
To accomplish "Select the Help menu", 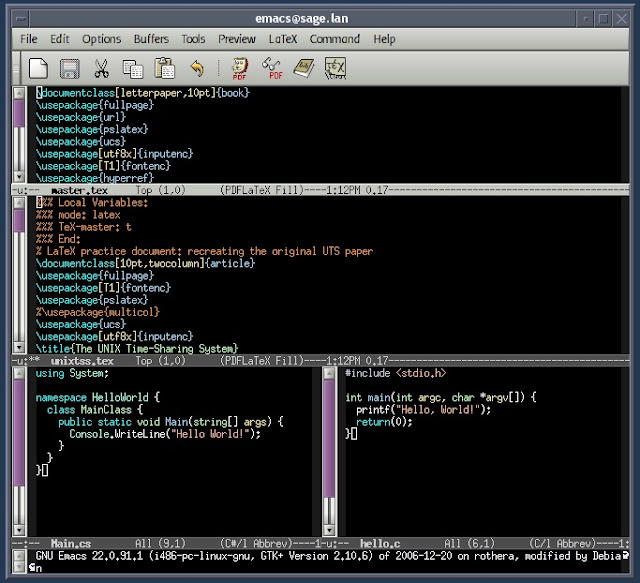I will coord(385,39).
